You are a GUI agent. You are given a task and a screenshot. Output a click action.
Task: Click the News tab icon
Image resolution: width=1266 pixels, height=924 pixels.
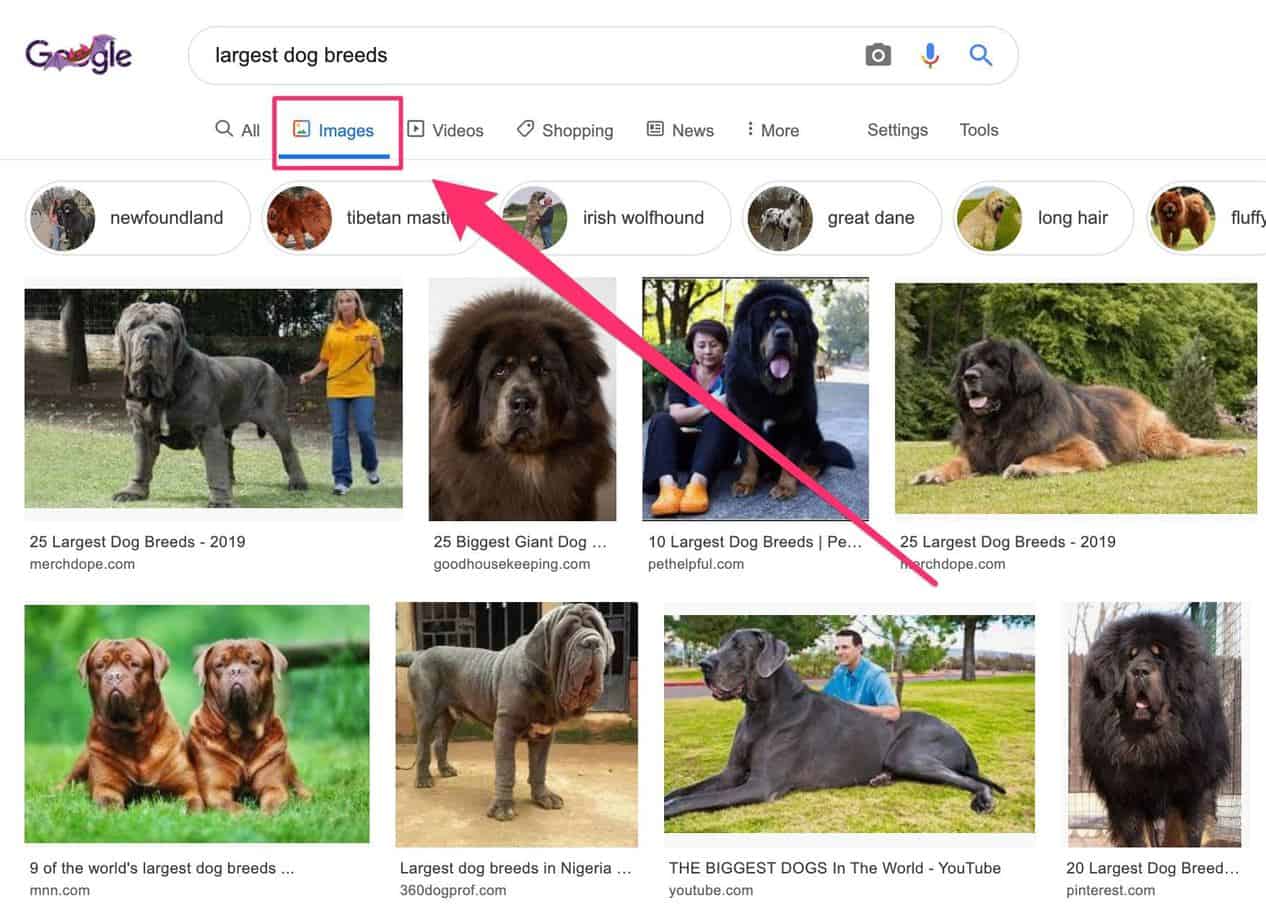pos(655,129)
